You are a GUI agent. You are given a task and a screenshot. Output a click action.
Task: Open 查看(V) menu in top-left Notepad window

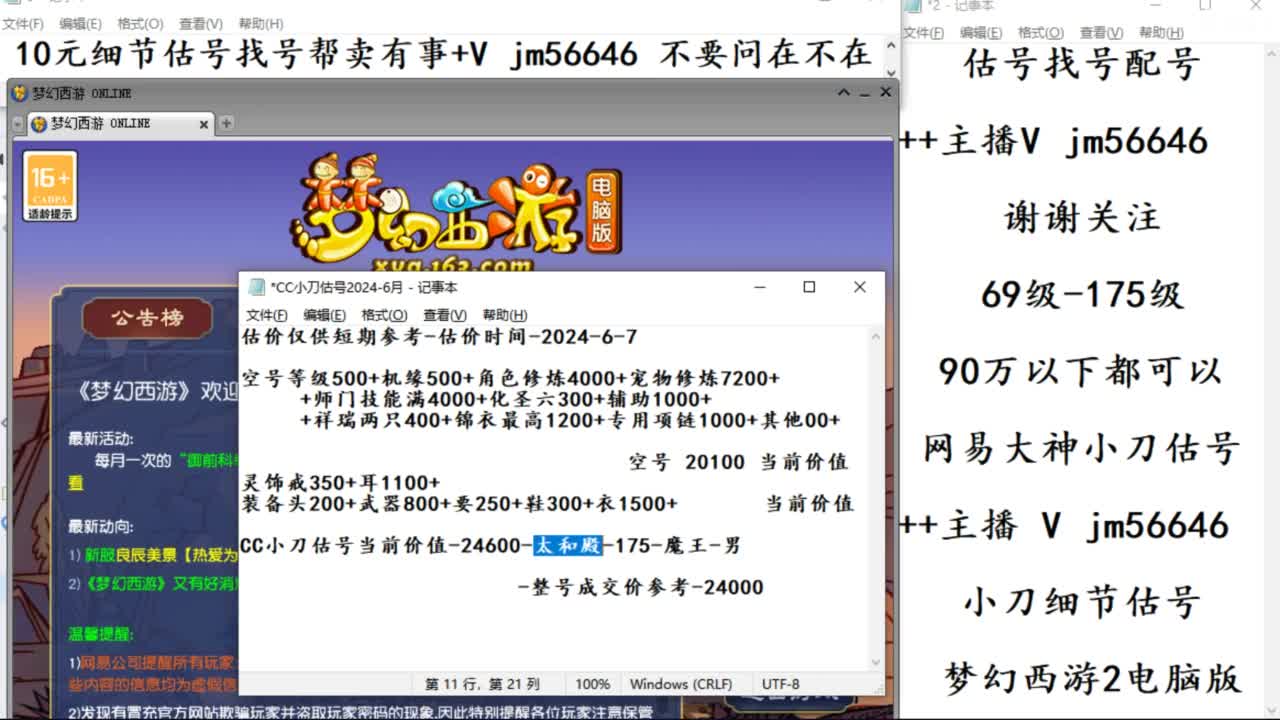click(x=200, y=23)
